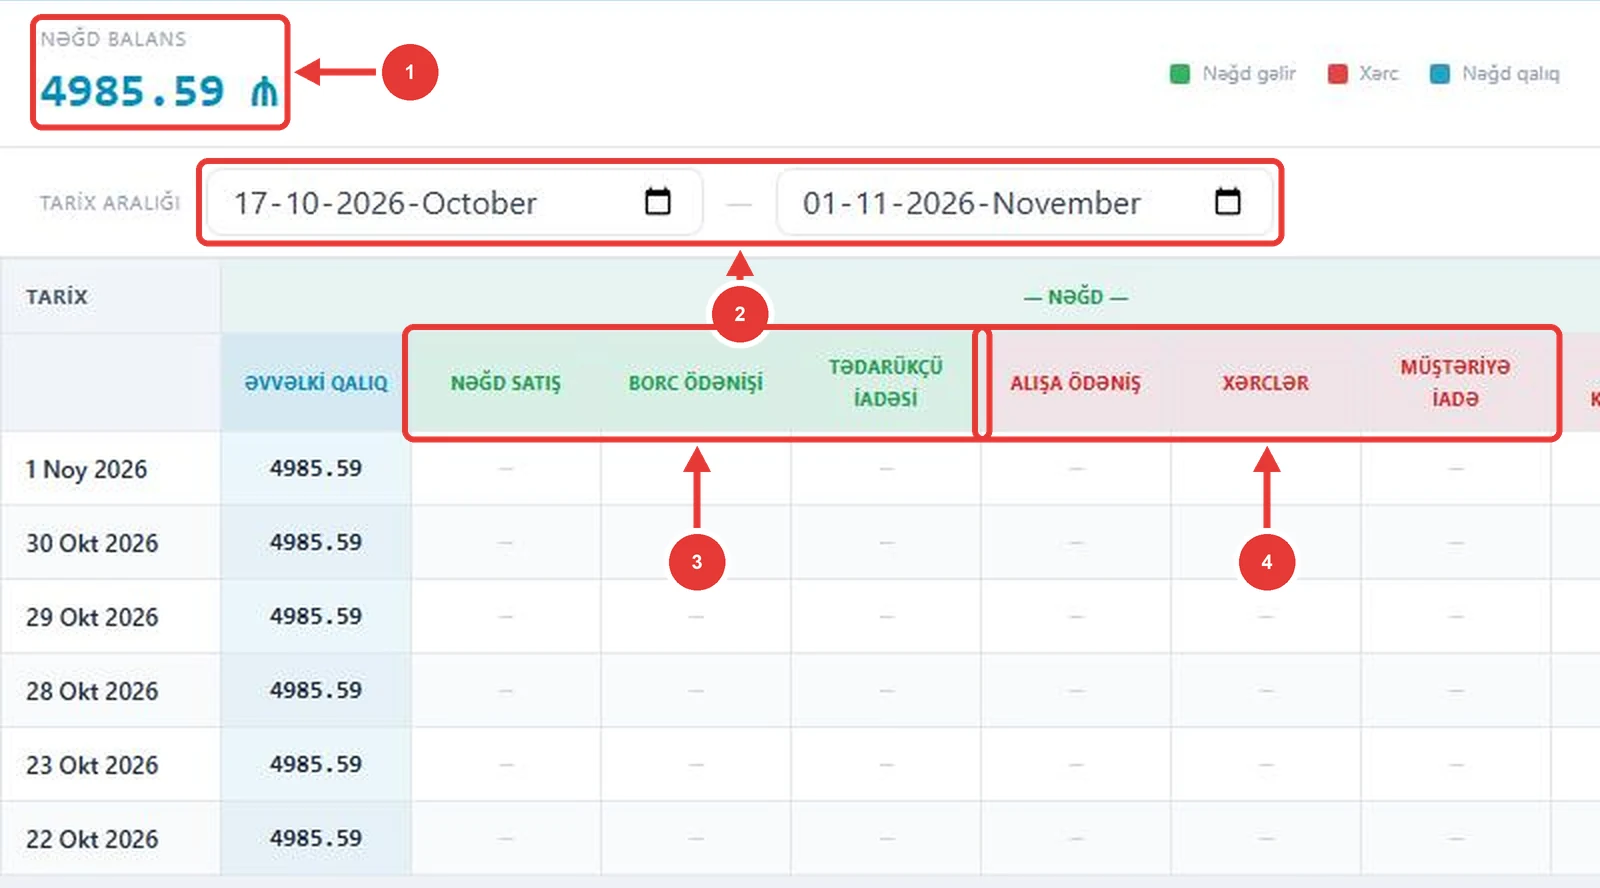The width and height of the screenshot is (1600, 888).
Task: Click the red Xərc legend swatch
Action: [1338, 74]
